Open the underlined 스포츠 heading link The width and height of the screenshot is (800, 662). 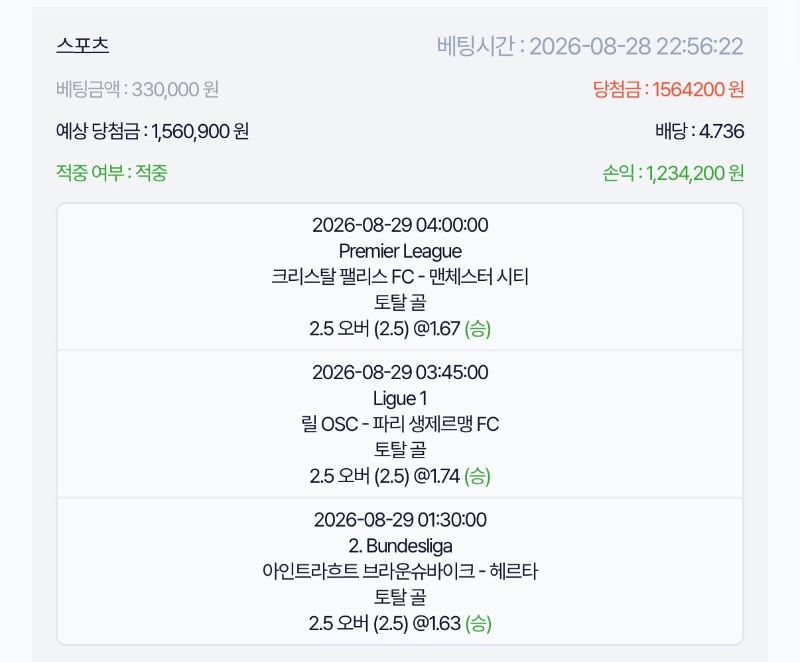(83, 45)
